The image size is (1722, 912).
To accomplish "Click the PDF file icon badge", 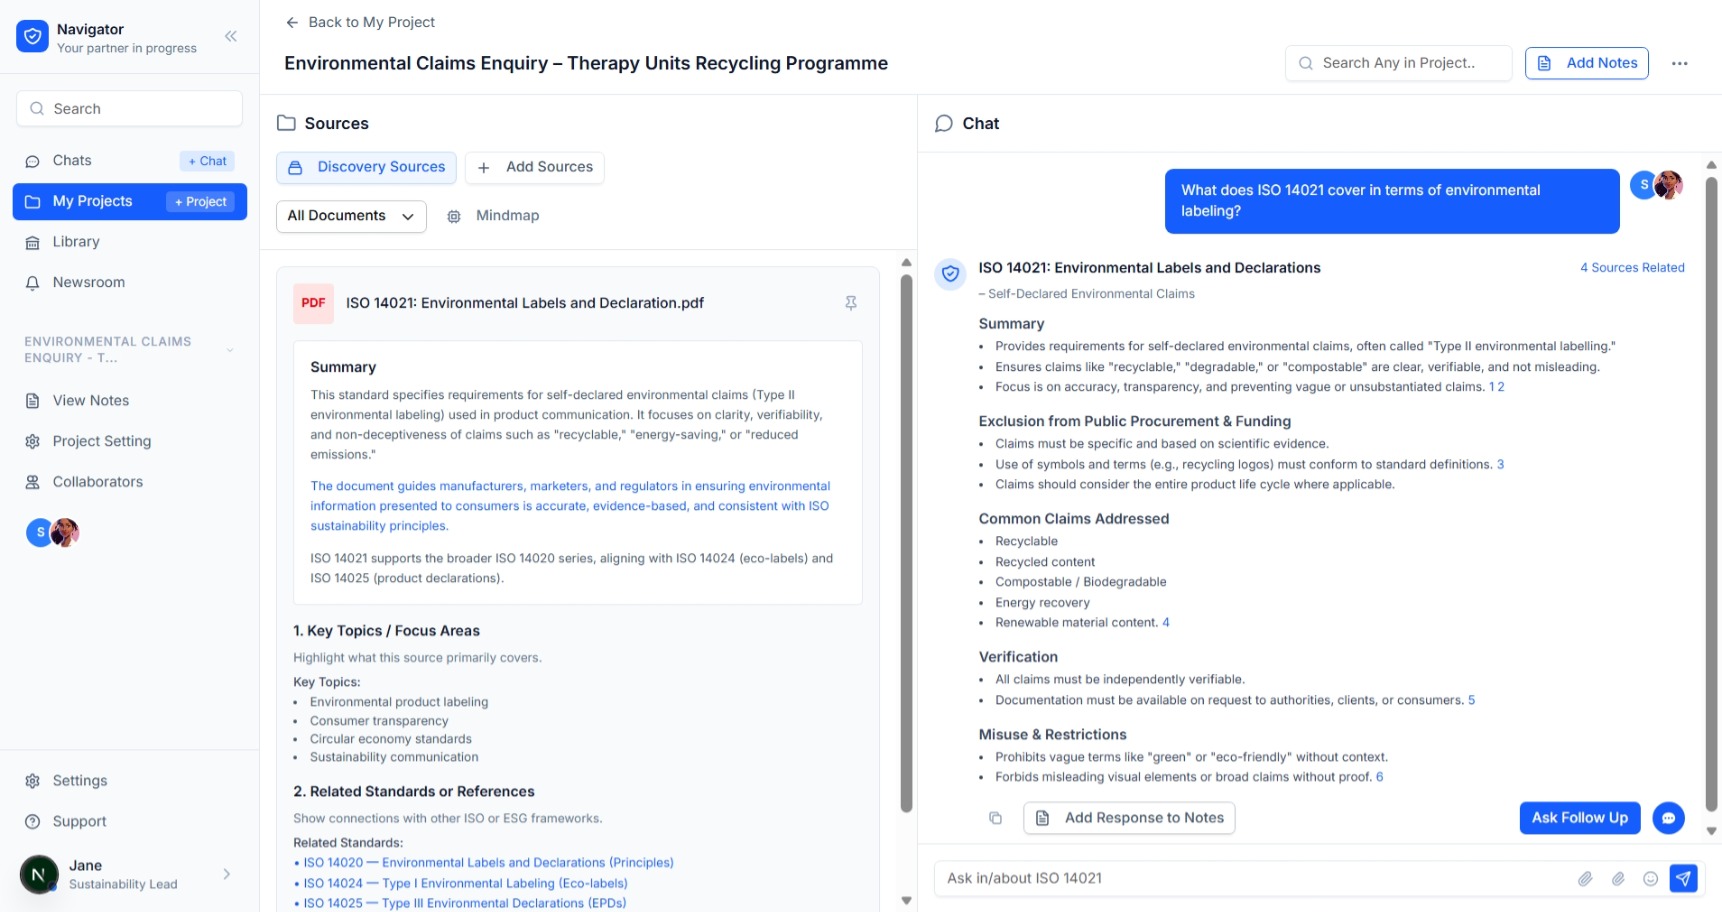I will point(313,303).
